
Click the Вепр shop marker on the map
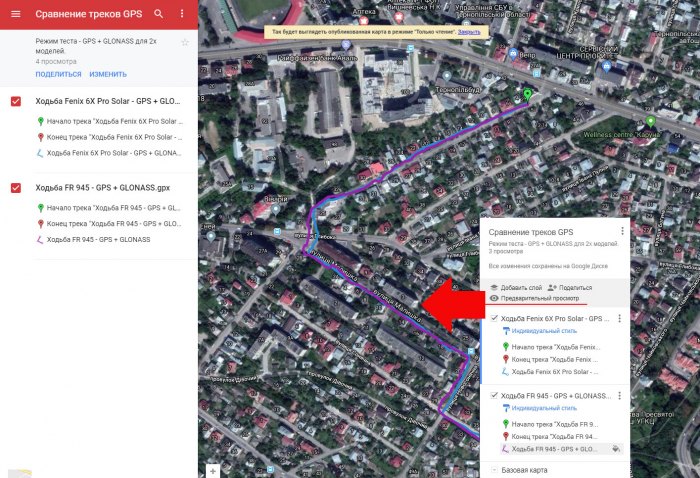[513, 54]
